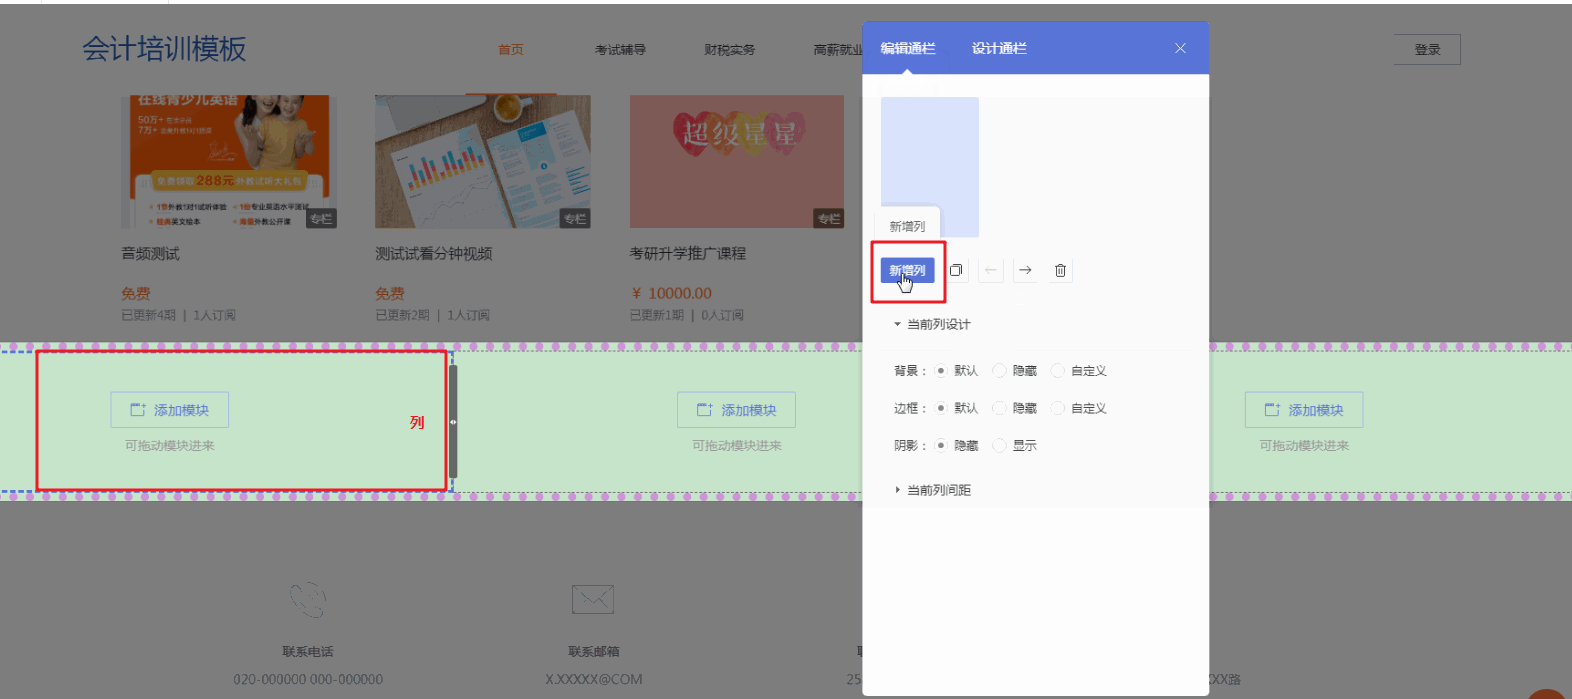Click the 联系邮箱 label
The height and width of the screenshot is (699, 1572).
tap(594, 652)
